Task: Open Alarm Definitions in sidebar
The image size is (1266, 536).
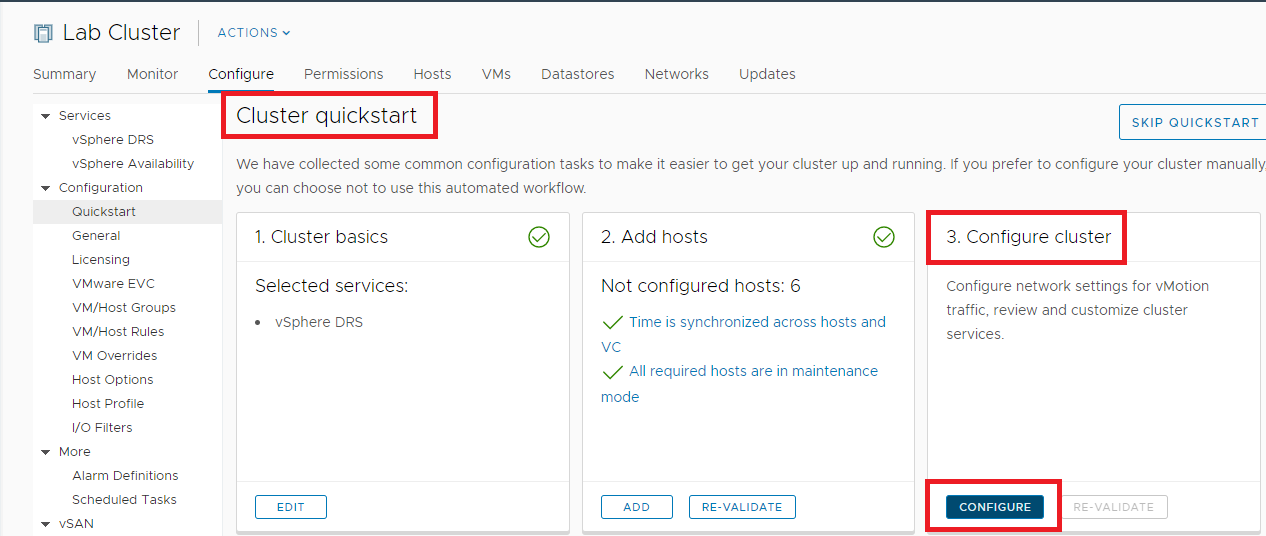Action: pyautogui.click(x=125, y=476)
